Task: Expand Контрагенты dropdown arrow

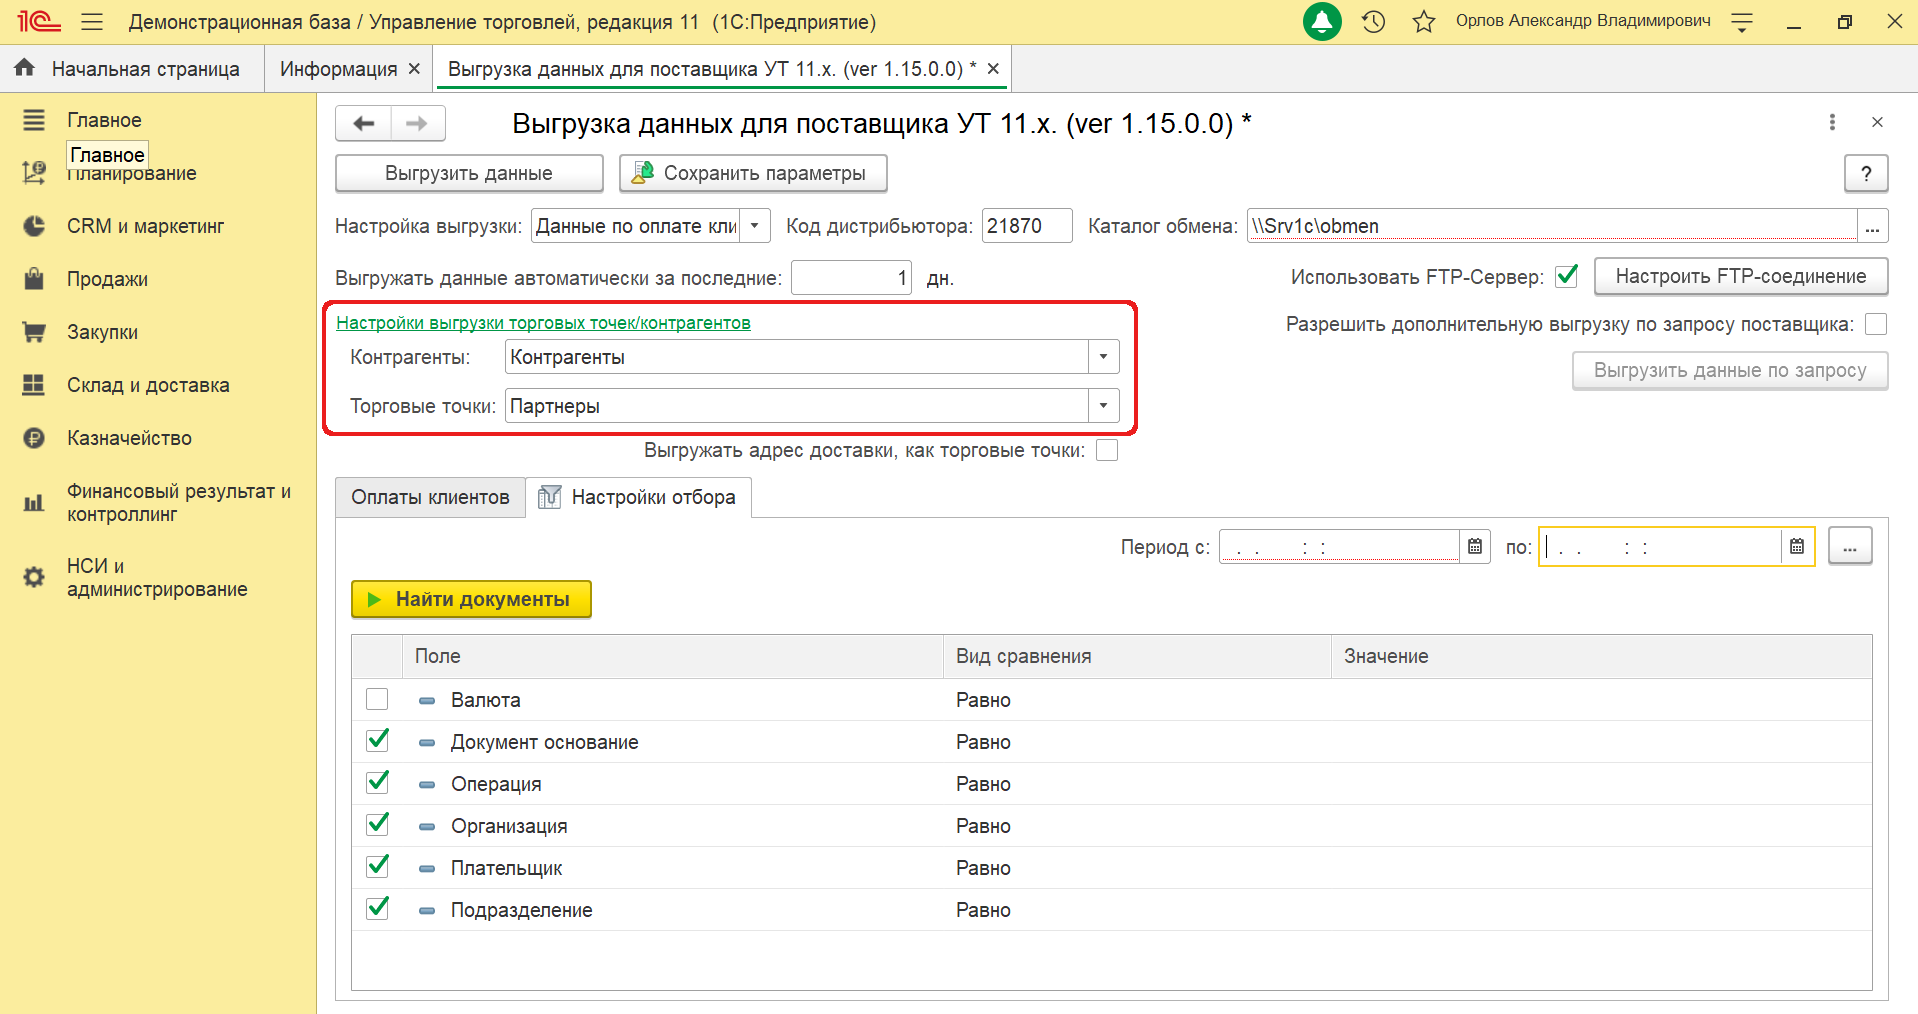Action: [x=1103, y=357]
